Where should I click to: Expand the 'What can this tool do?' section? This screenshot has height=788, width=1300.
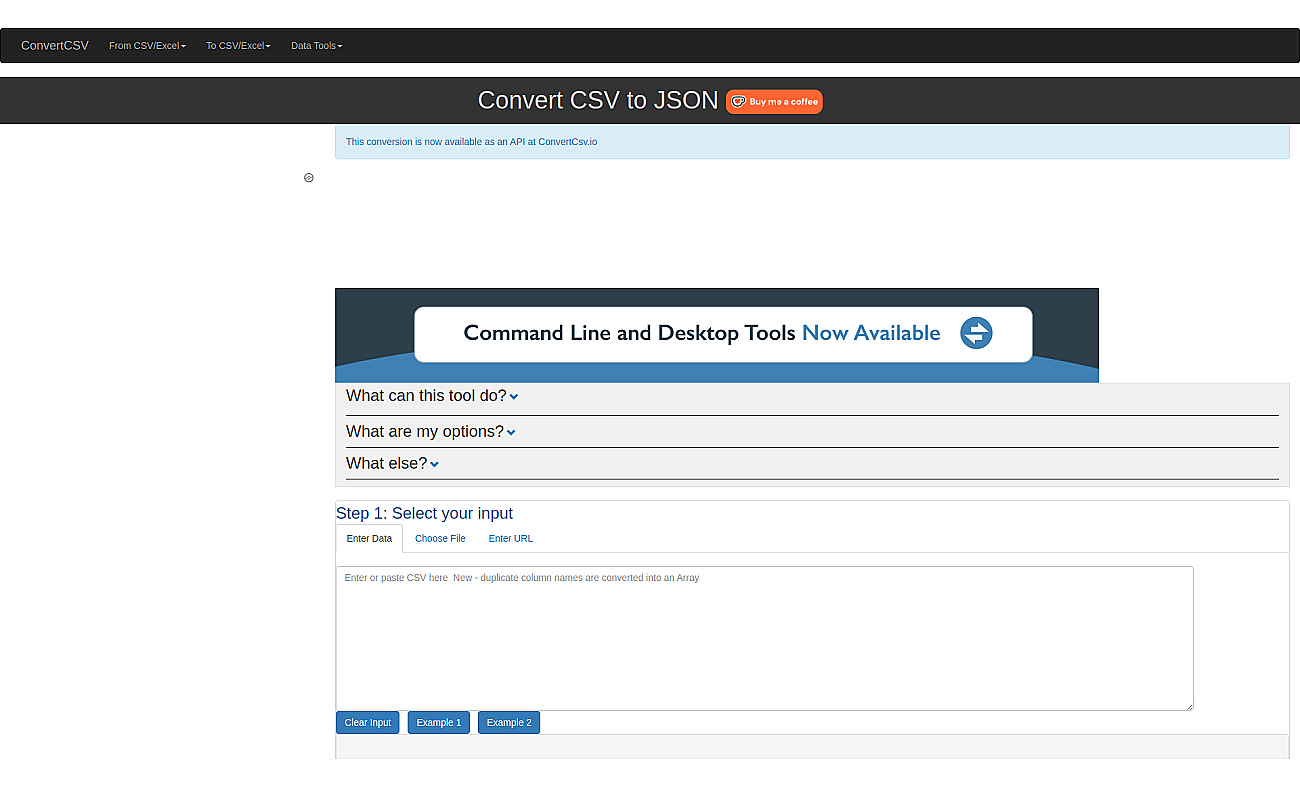click(x=432, y=396)
